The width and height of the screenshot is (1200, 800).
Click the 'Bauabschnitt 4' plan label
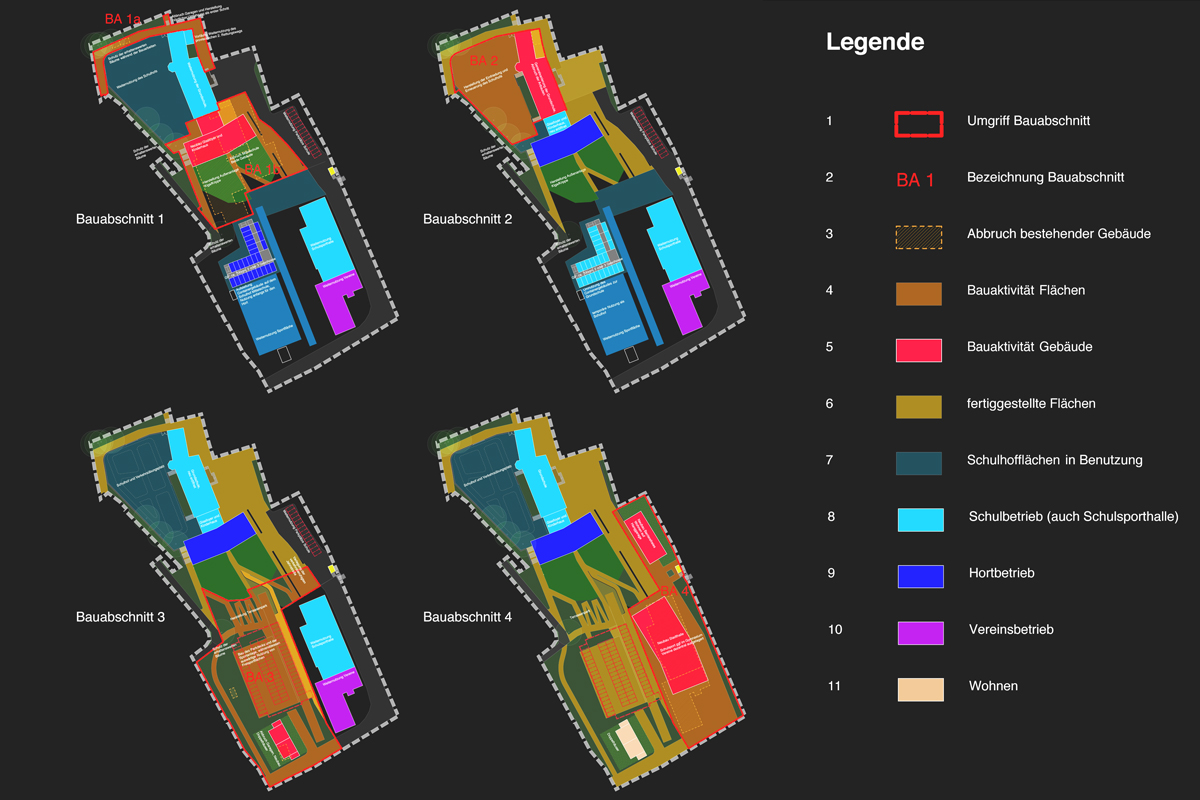(x=467, y=617)
